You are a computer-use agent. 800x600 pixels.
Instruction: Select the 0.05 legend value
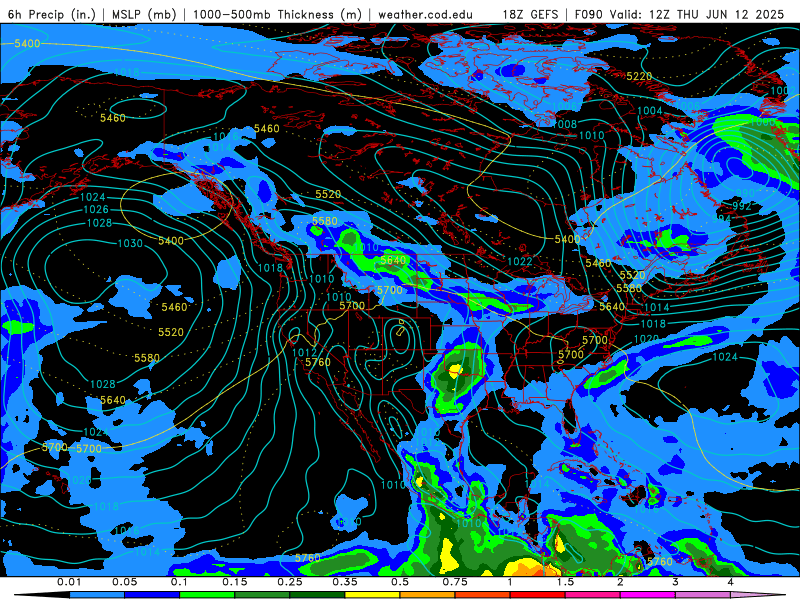coord(124,582)
